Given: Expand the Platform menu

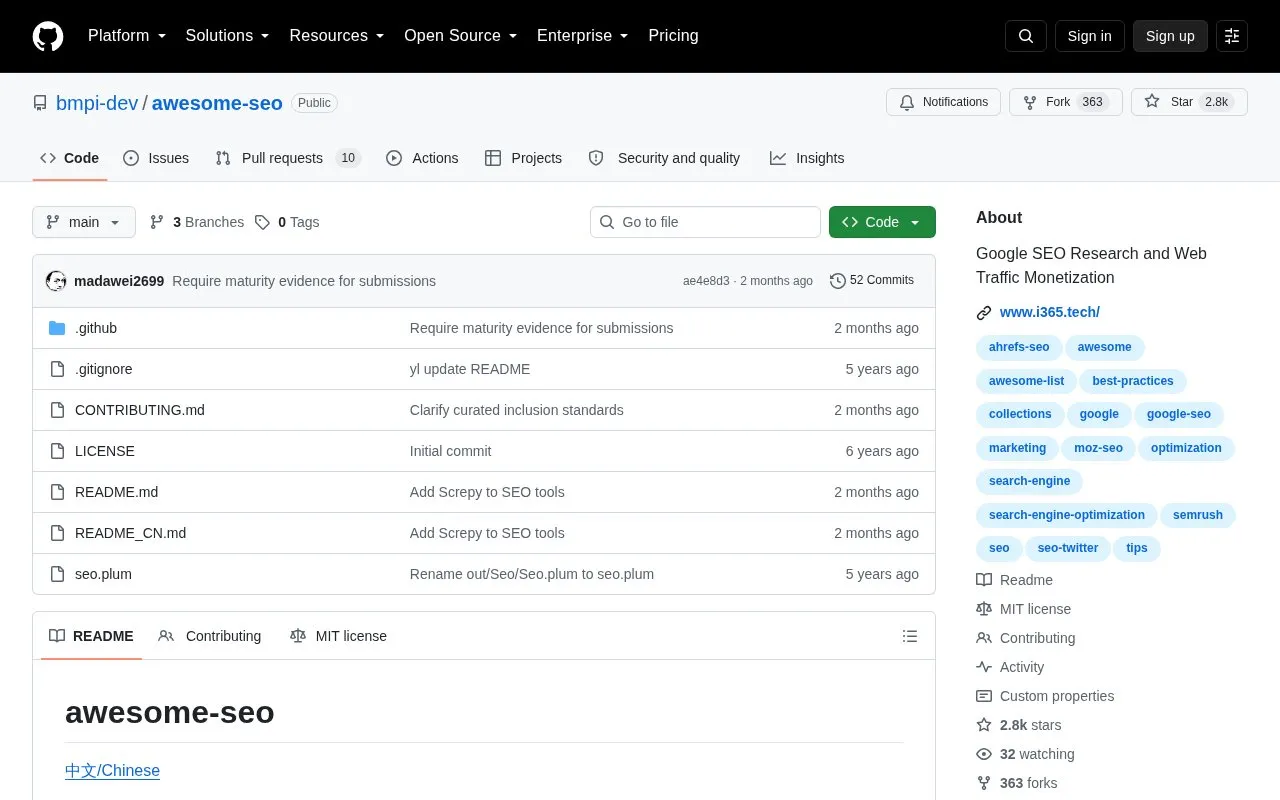Looking at the screenshot, I should coord(127,36).
